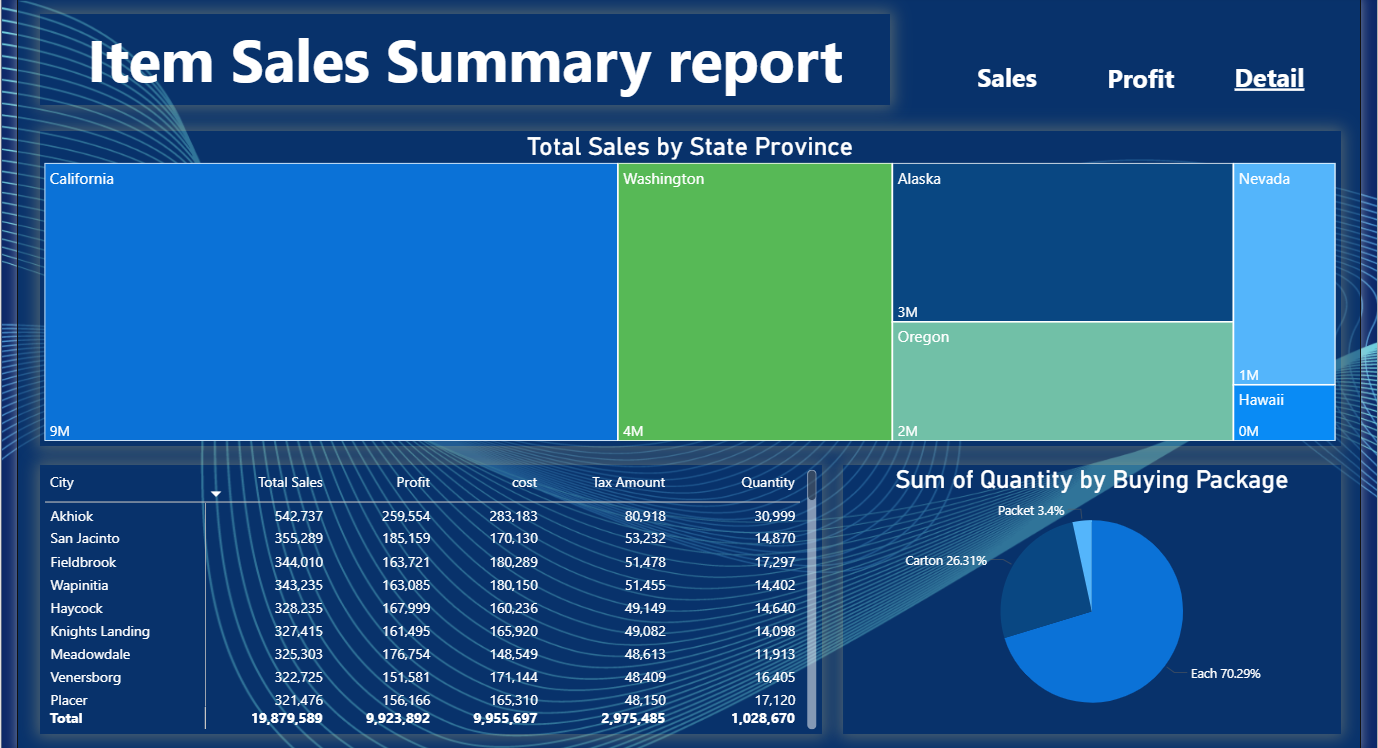The width and height of the screenshot is (1378, 748).
Task: Sort table by Profit column header
Action: click(x=413, y=482)
